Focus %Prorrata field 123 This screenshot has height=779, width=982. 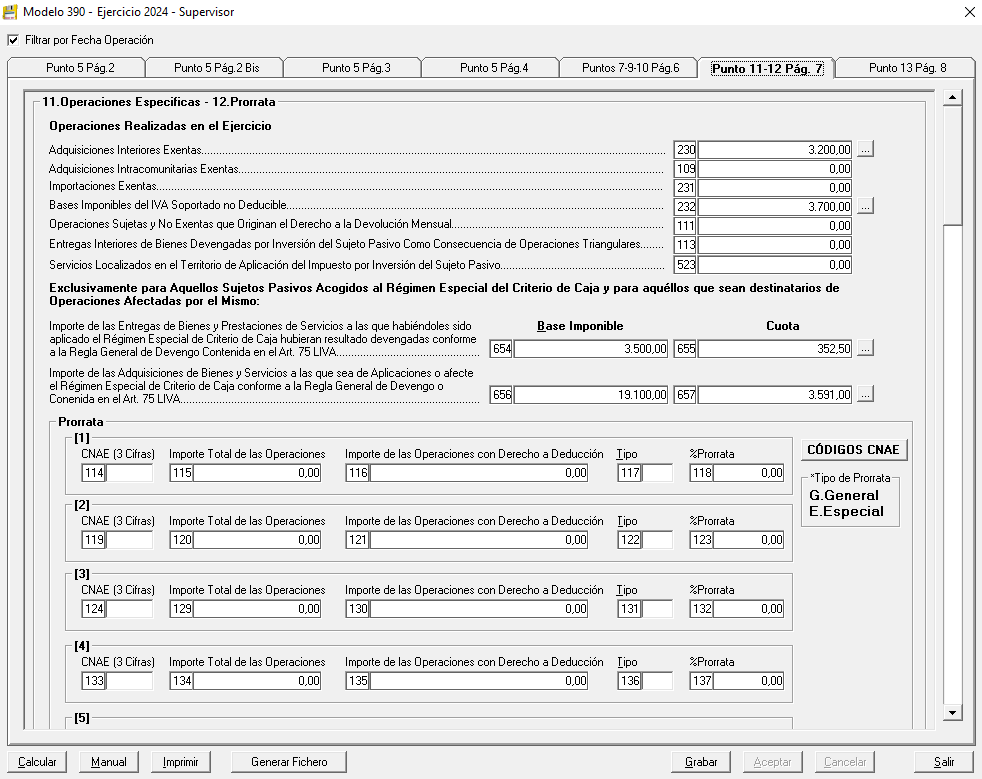(x=748, y=540)
